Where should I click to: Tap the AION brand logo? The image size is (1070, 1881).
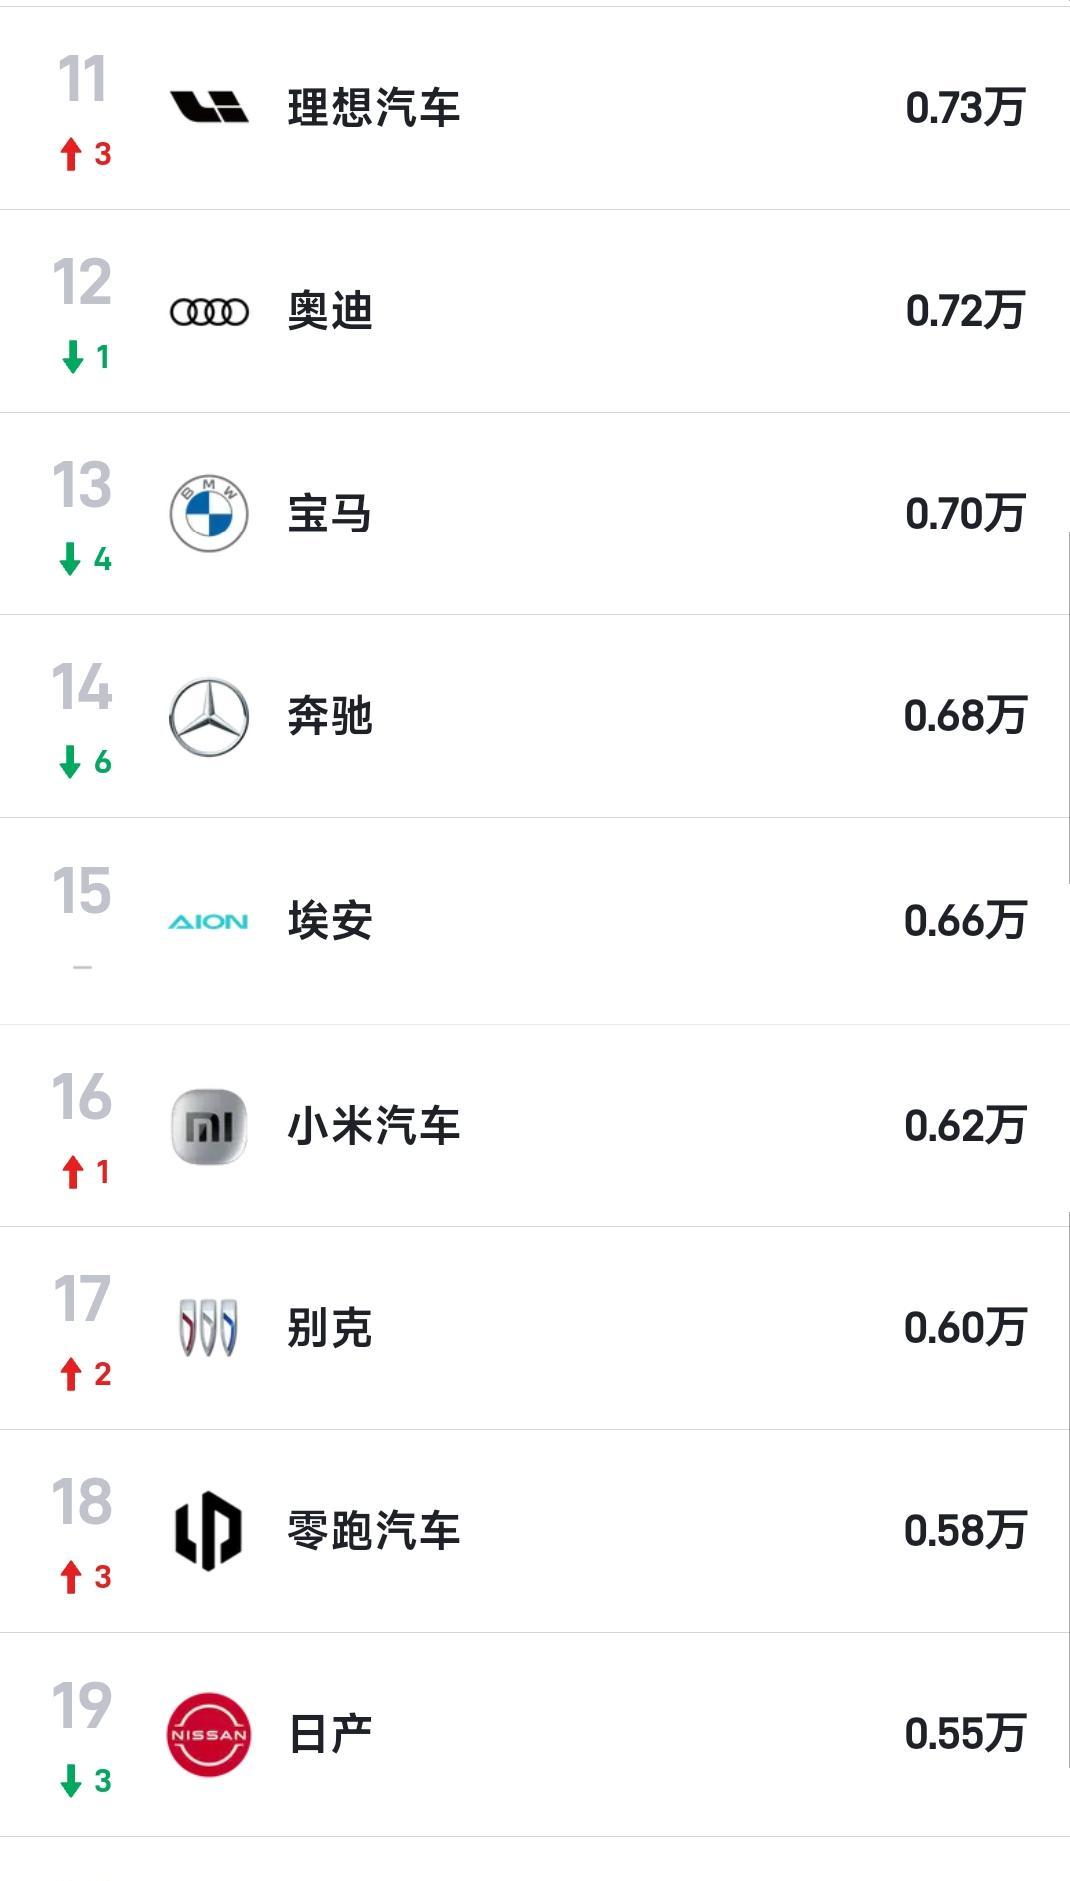click(x=208, y=921)
